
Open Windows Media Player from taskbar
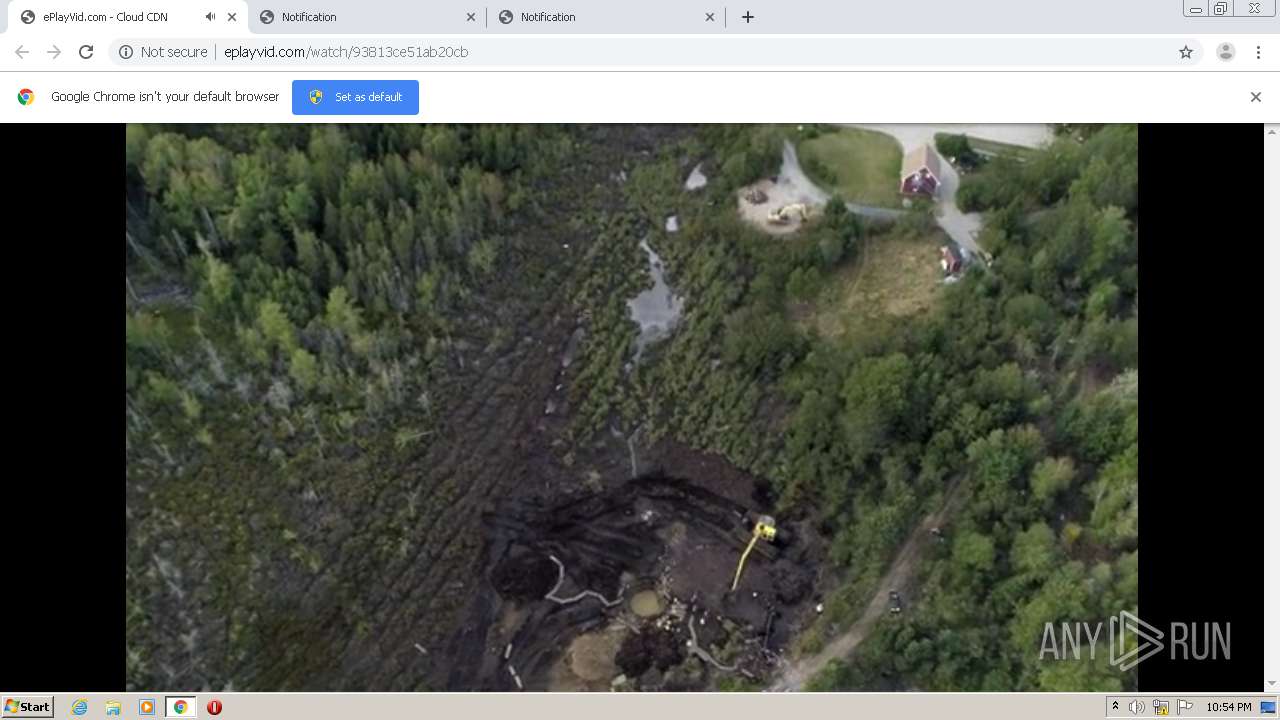coord(147,707)
